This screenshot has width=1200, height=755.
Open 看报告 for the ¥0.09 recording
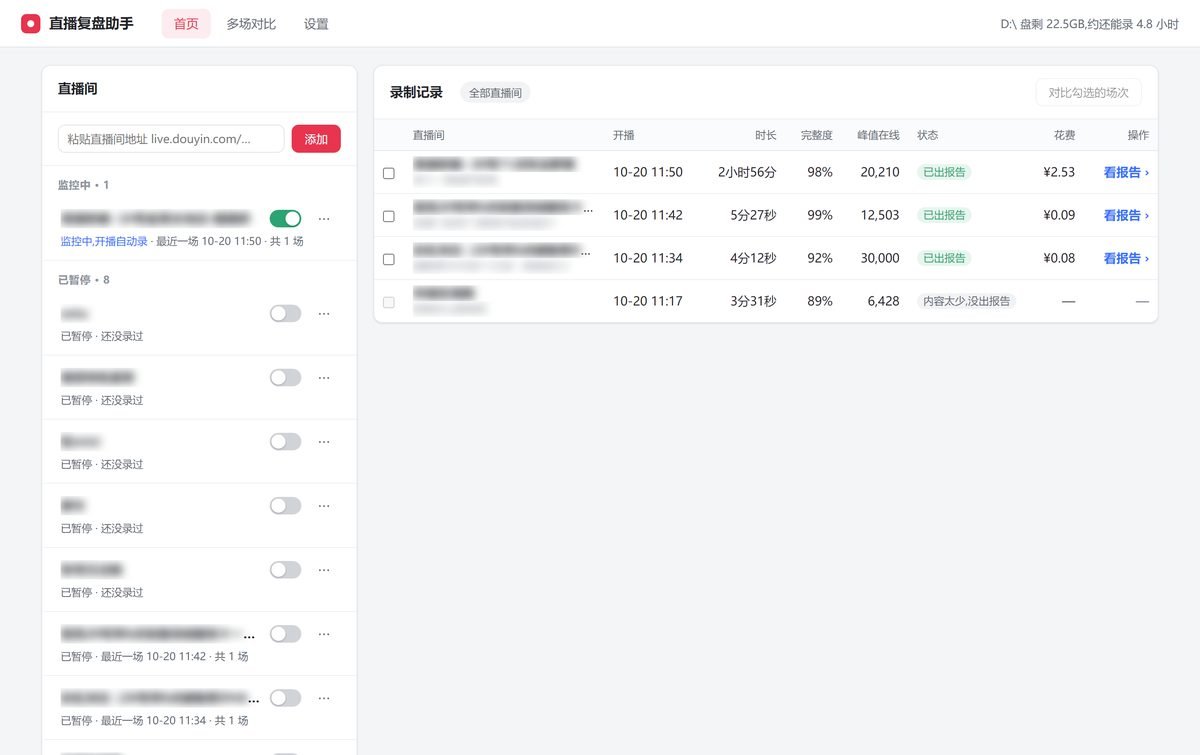(x=1126, y=215)
